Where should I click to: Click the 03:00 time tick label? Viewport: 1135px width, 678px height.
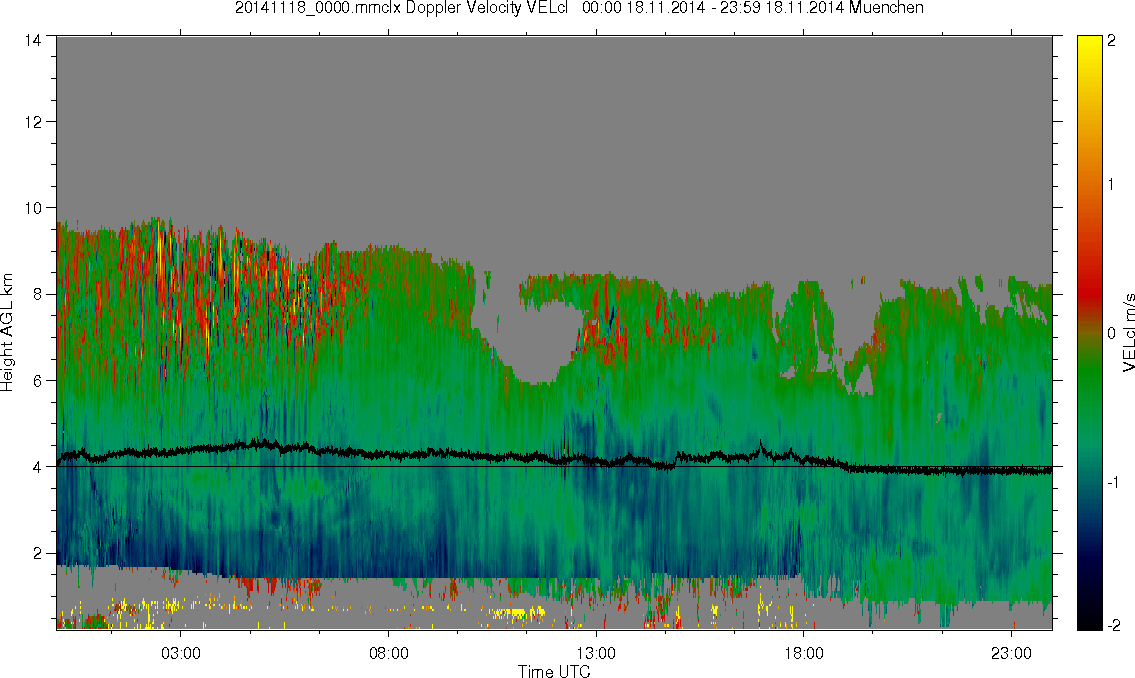tap(180, 653)
